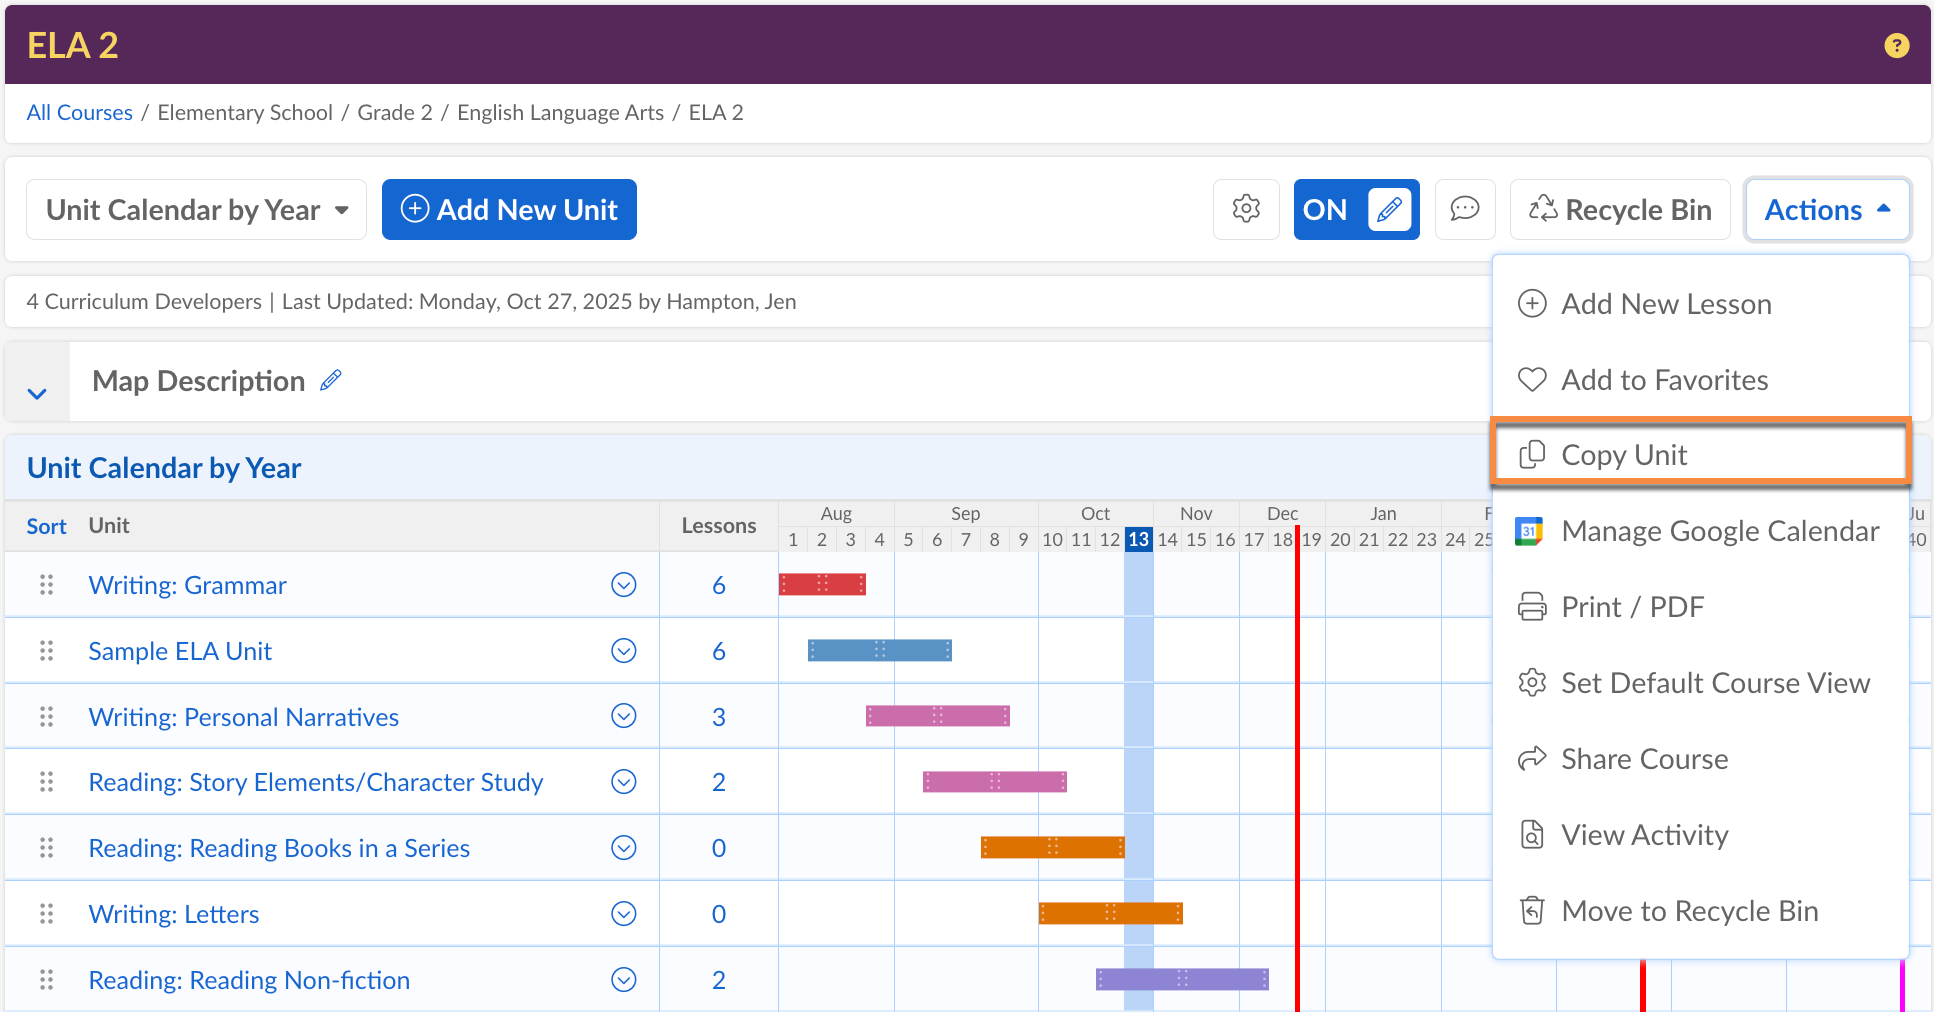Select week 13 in the calendar header

(x=1138, y=540)
